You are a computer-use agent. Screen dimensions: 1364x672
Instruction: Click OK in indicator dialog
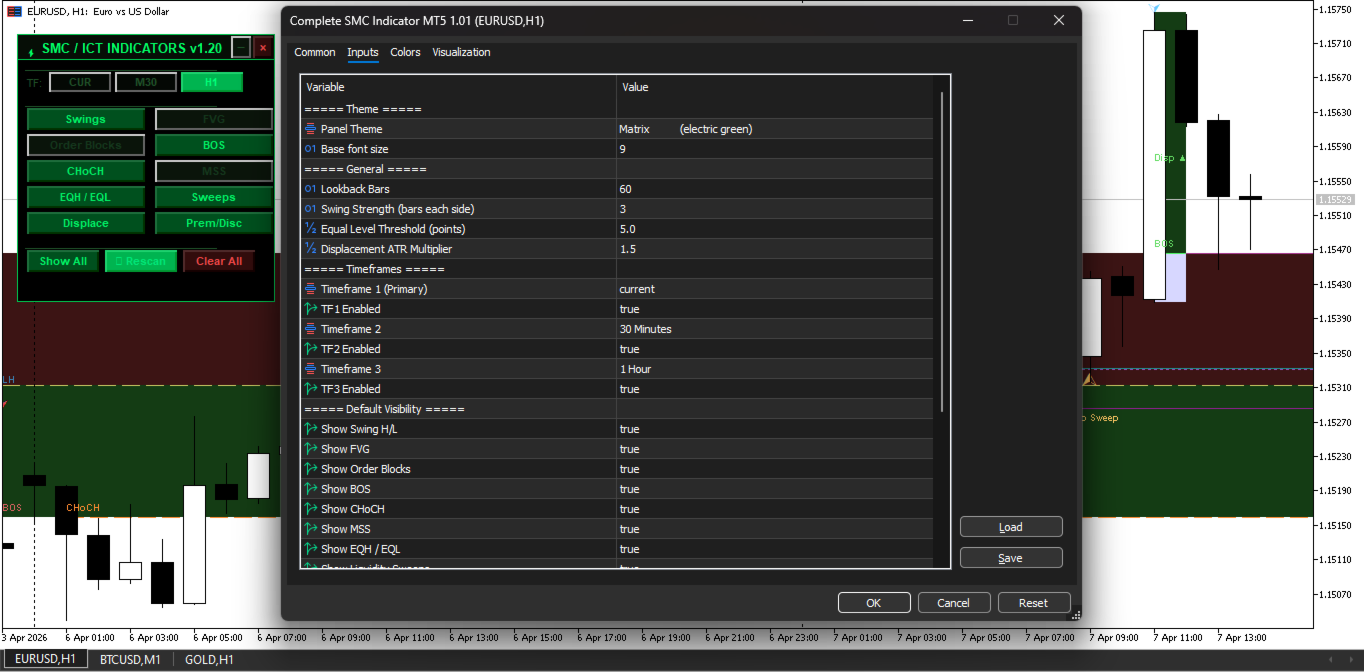click(x=874, y=603)
